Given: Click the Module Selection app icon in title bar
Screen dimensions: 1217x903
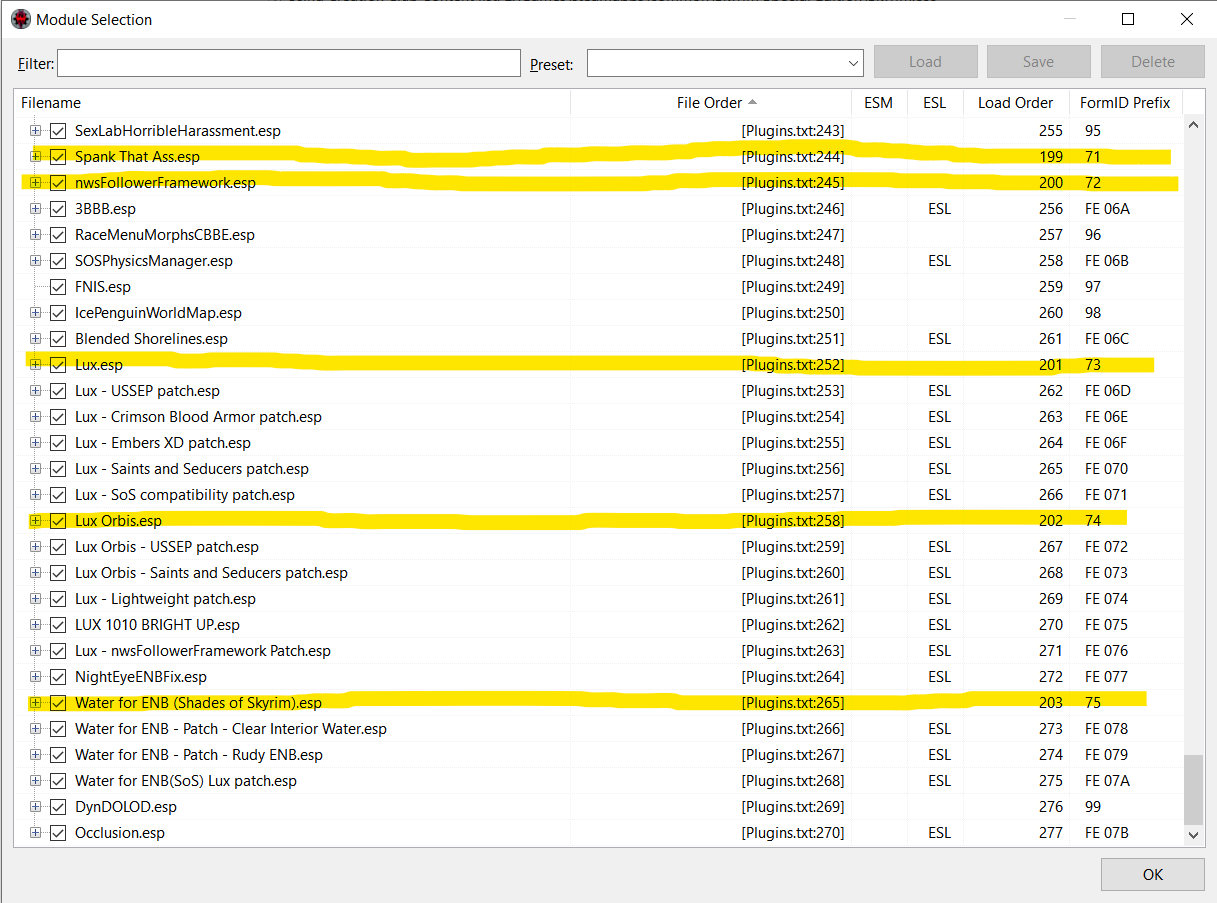Looking at the screenshot, I should (21, 19).
